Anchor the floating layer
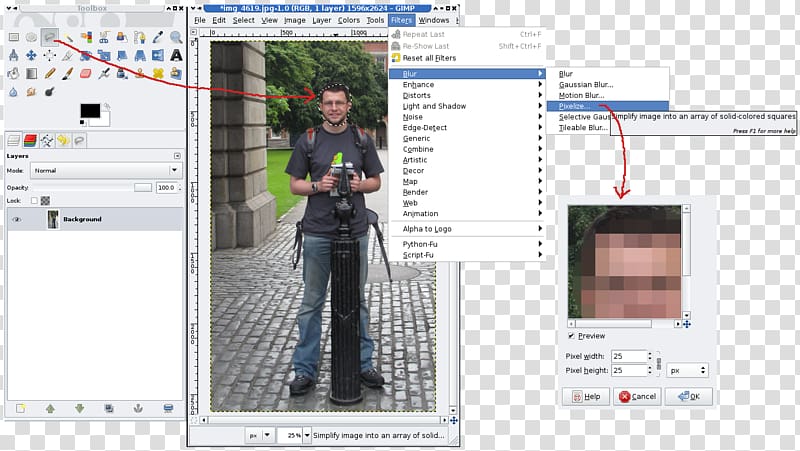Image resolution: width=800 pixels, height=451 pixels. point(138,408)
